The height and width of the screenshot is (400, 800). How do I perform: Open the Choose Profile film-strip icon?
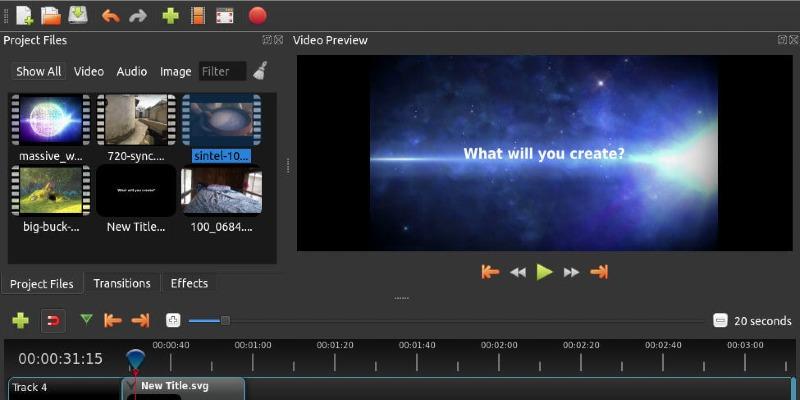point(198,15)
